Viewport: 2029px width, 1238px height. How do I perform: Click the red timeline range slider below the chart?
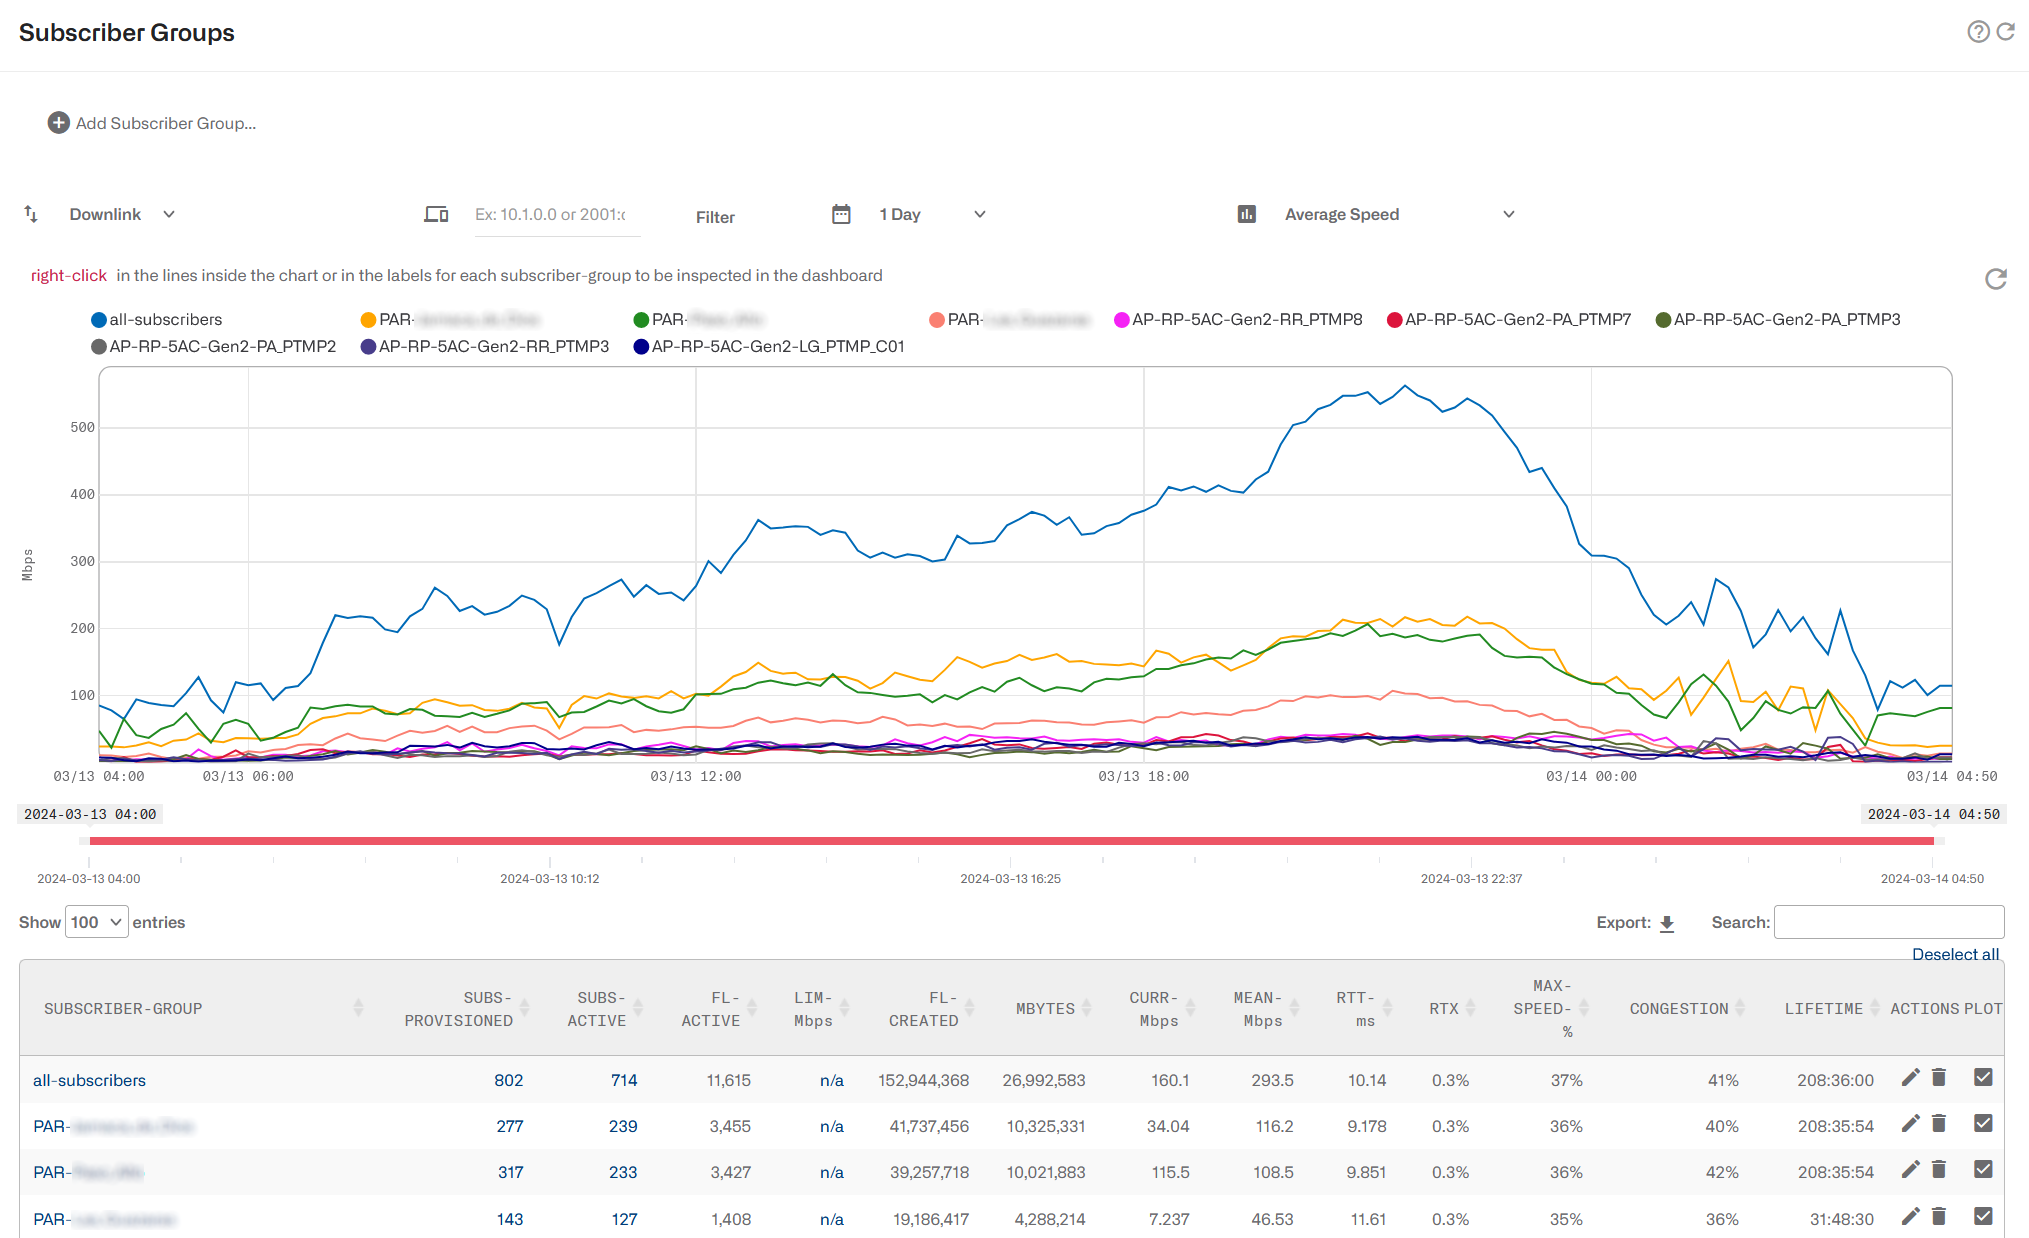point(1011,841)
